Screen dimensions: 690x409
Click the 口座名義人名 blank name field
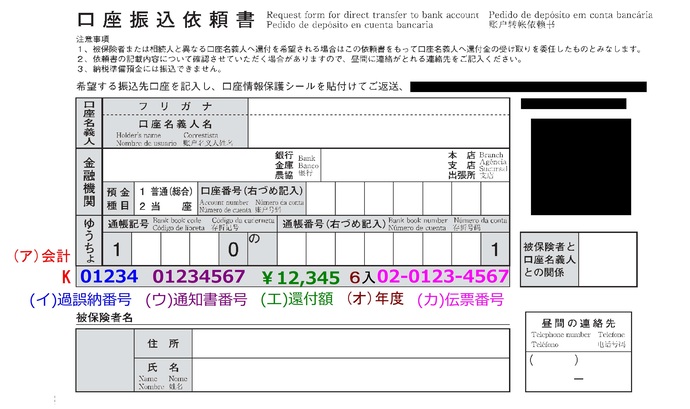(378, 131)
